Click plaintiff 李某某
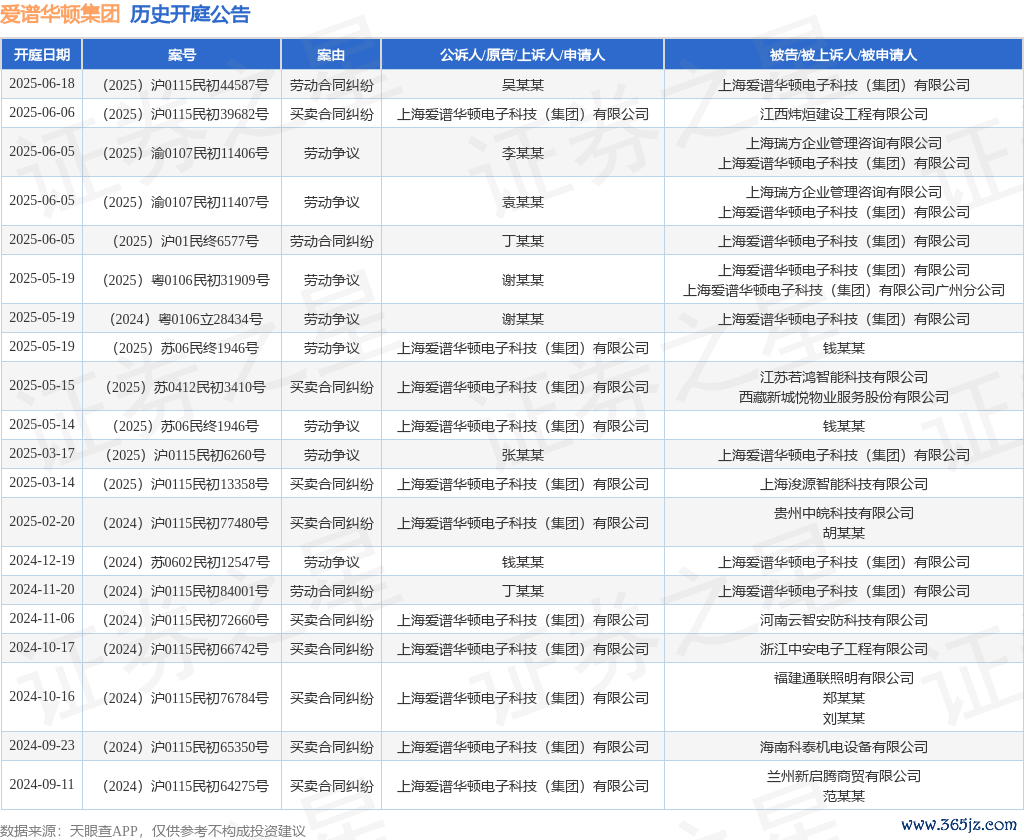Screen dimensions: 1024x840 [522, 153]
